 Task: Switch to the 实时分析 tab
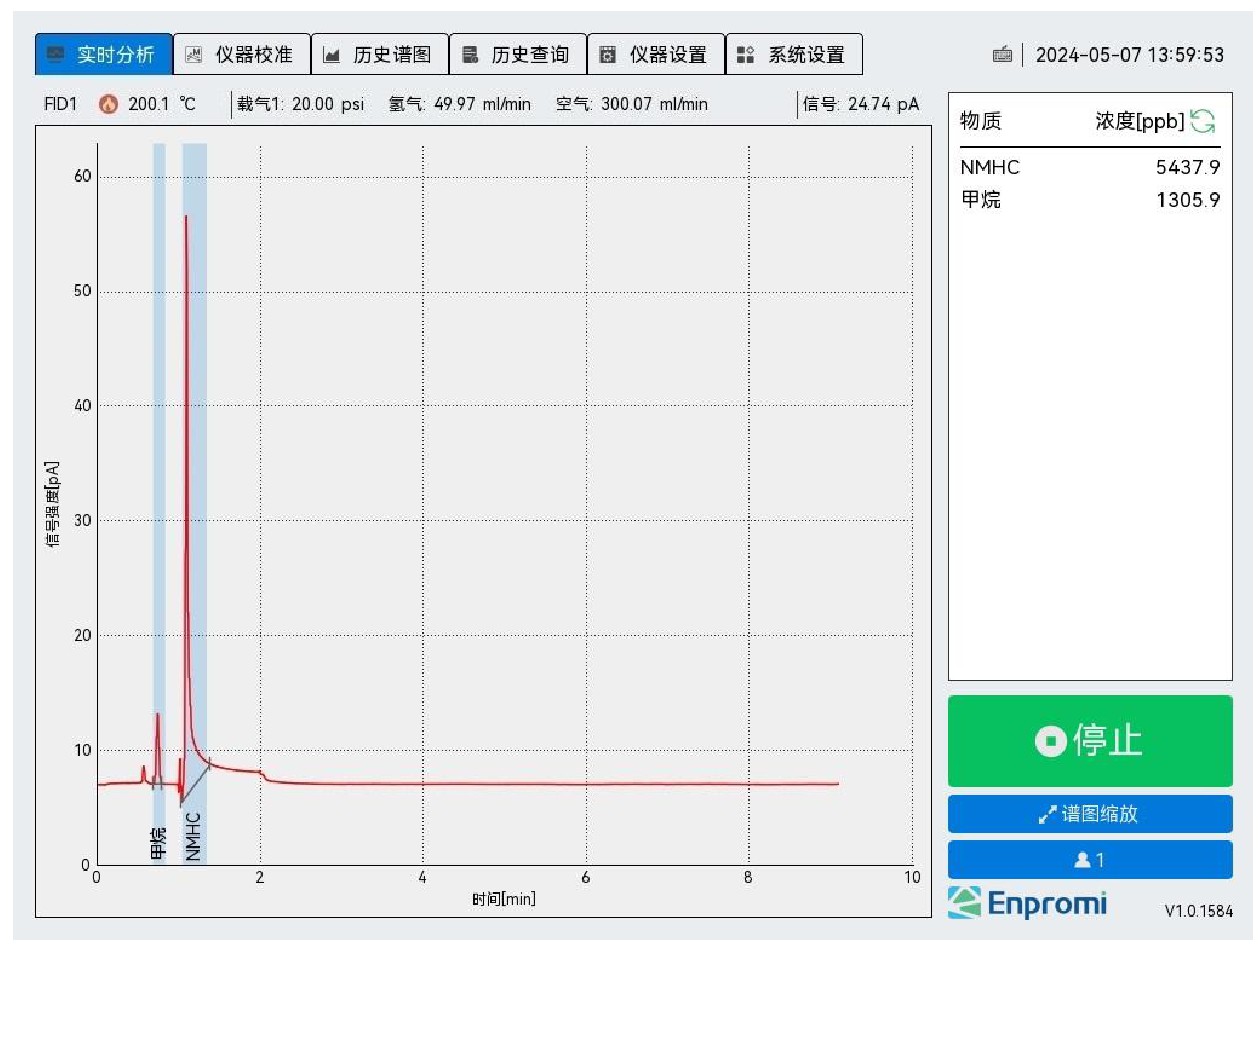click(x=104, y=54)
